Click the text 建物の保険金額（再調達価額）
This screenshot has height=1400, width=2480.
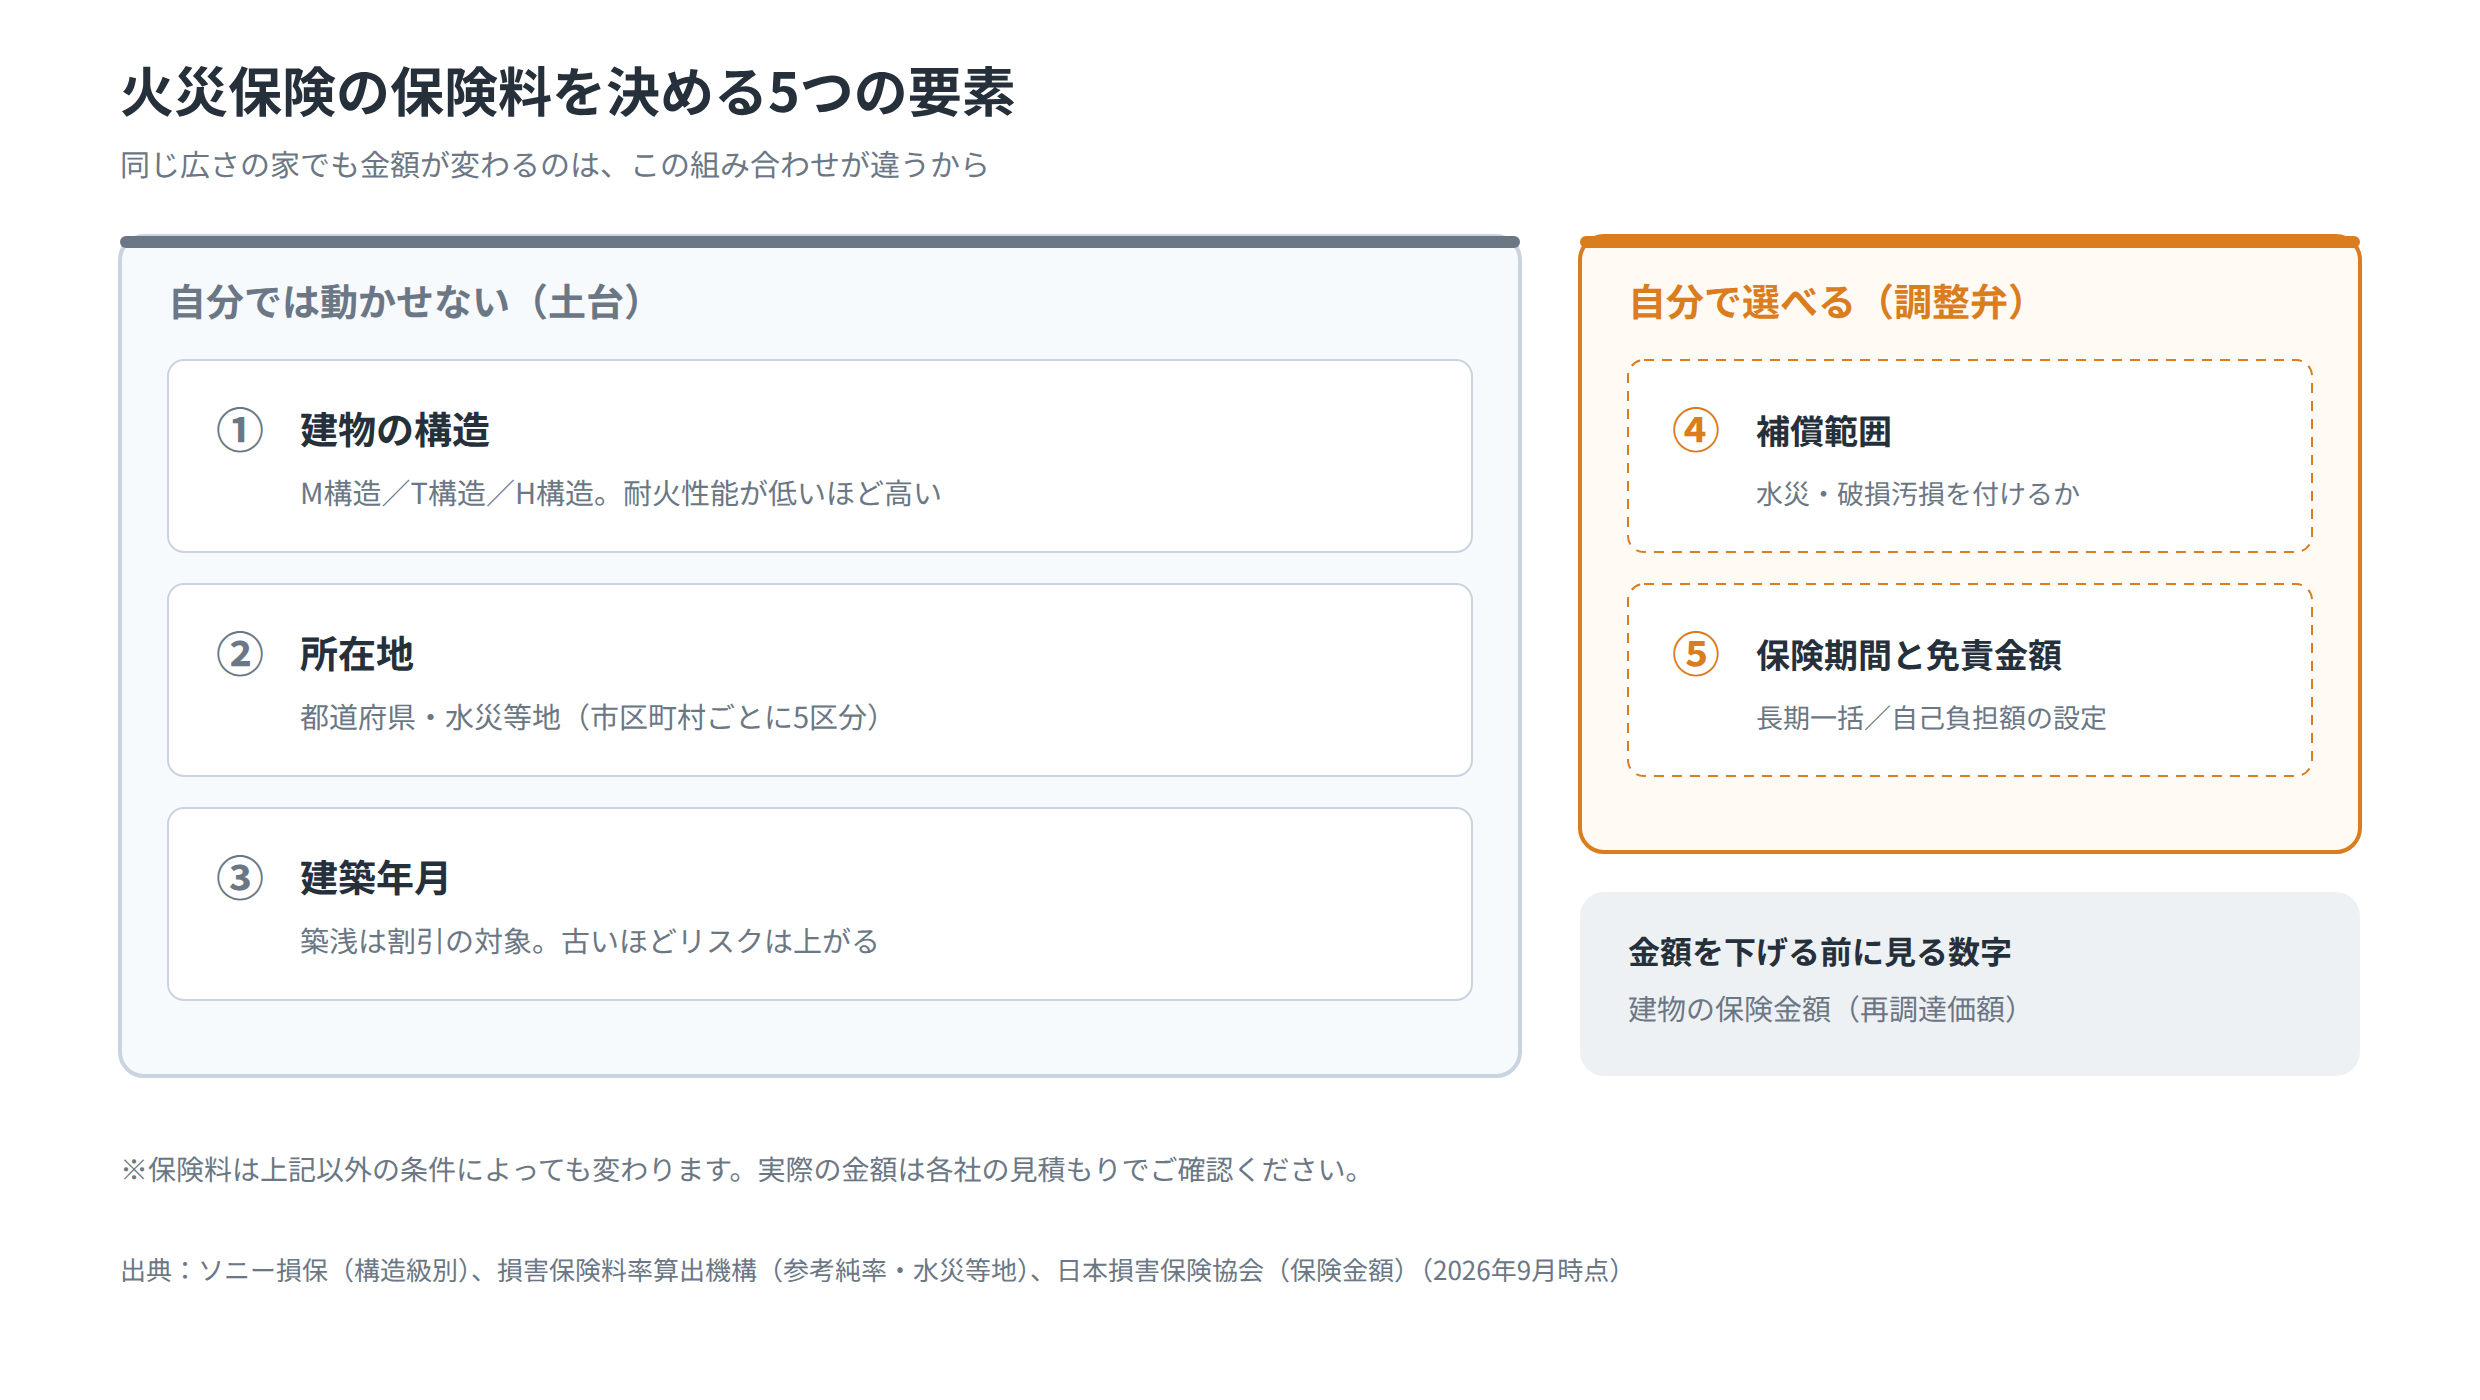pyautogui.click(x=1825, y=1009)
